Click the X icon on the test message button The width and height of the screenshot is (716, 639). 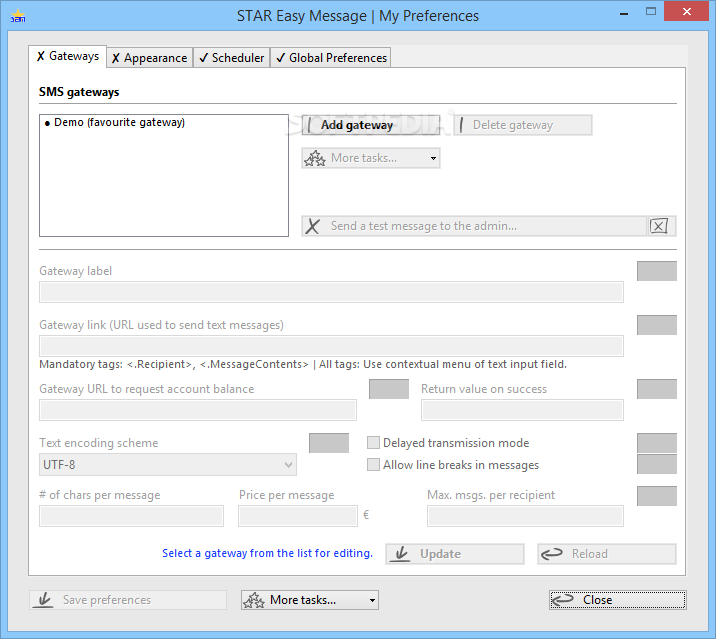point(313,226)
